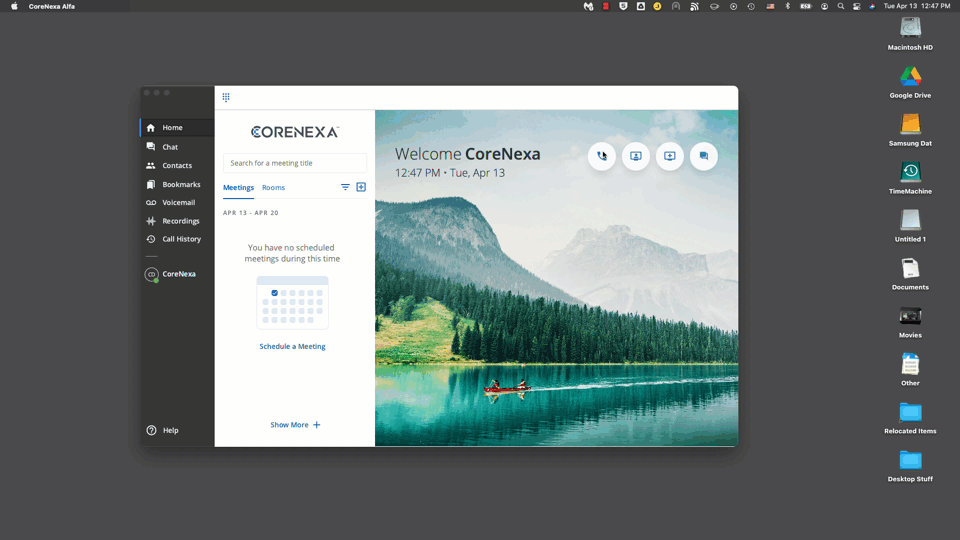The image size is (960, 540).
Task: Select Untitled 1 drive icon
Action: tap(910, 226)
